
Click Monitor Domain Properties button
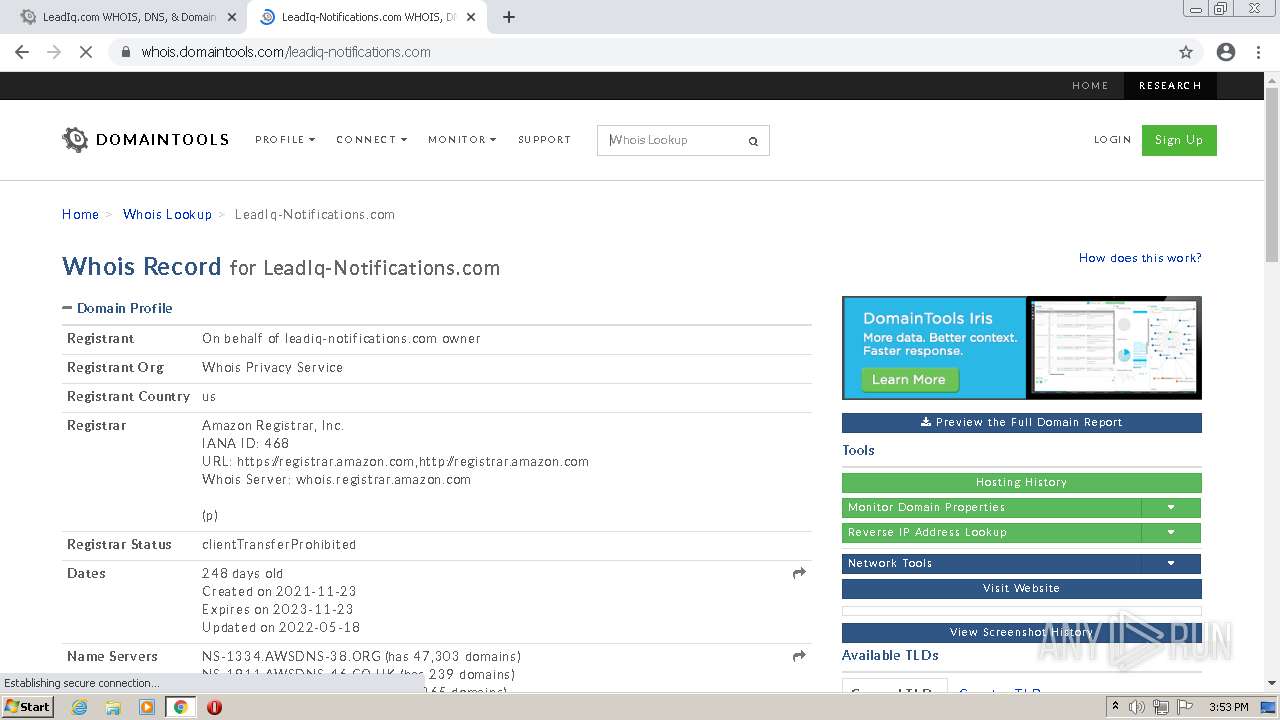992,507
